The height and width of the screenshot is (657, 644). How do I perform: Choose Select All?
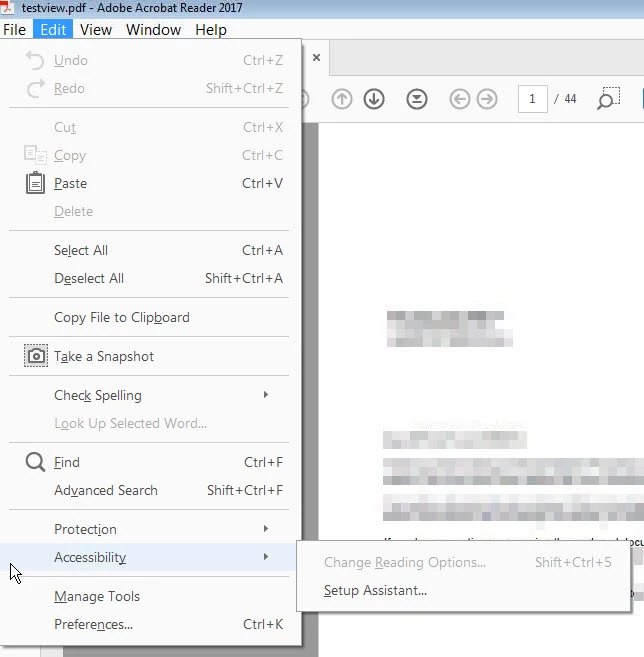coord(150,250)
